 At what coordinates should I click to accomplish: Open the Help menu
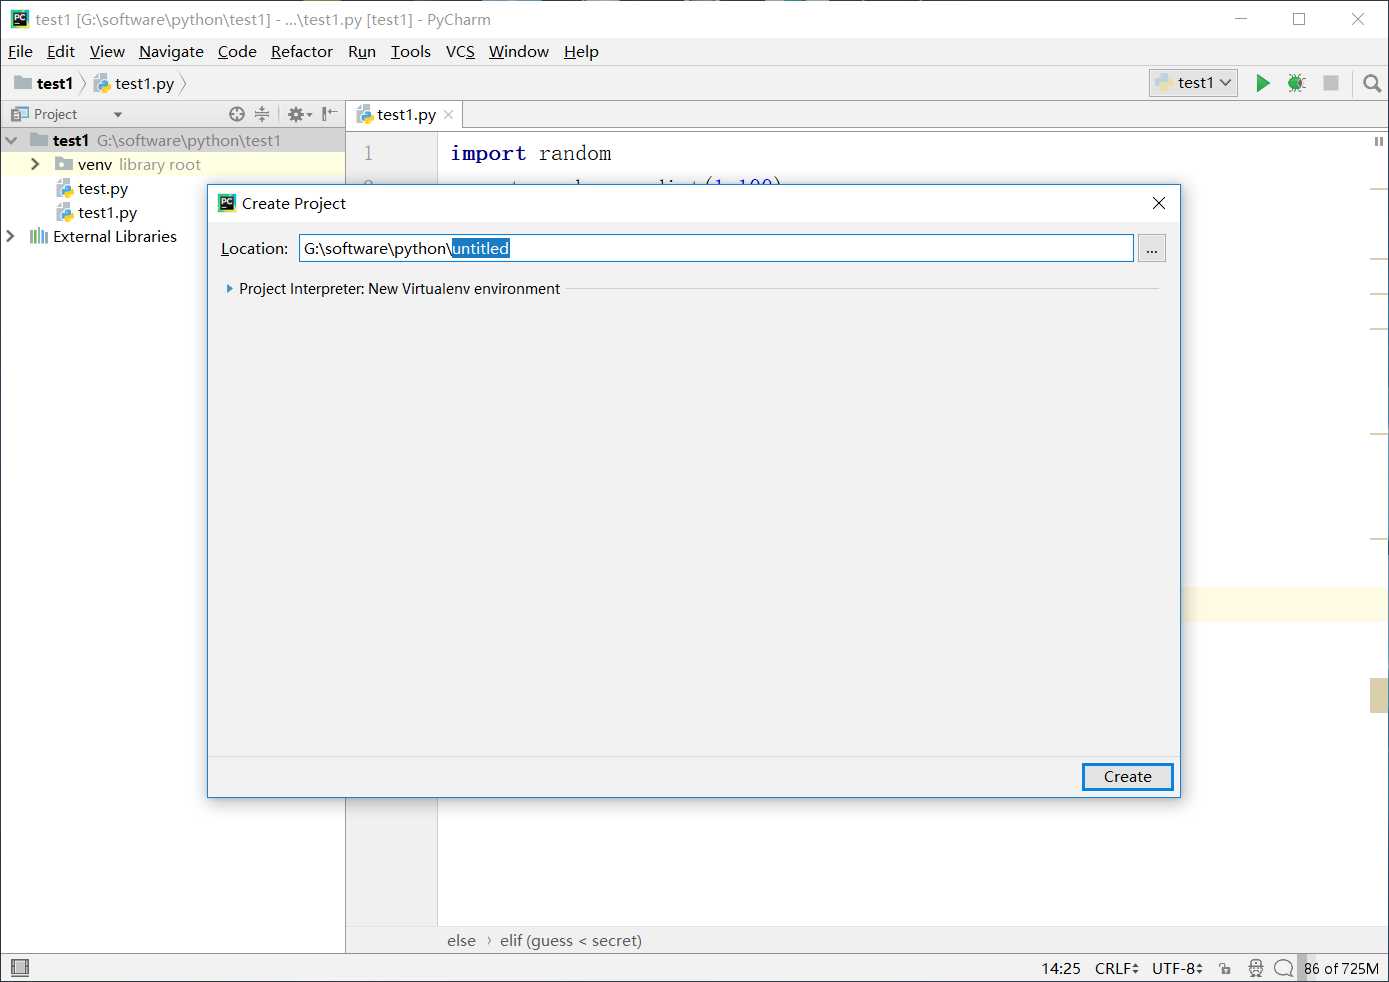(x=581, y=52)
